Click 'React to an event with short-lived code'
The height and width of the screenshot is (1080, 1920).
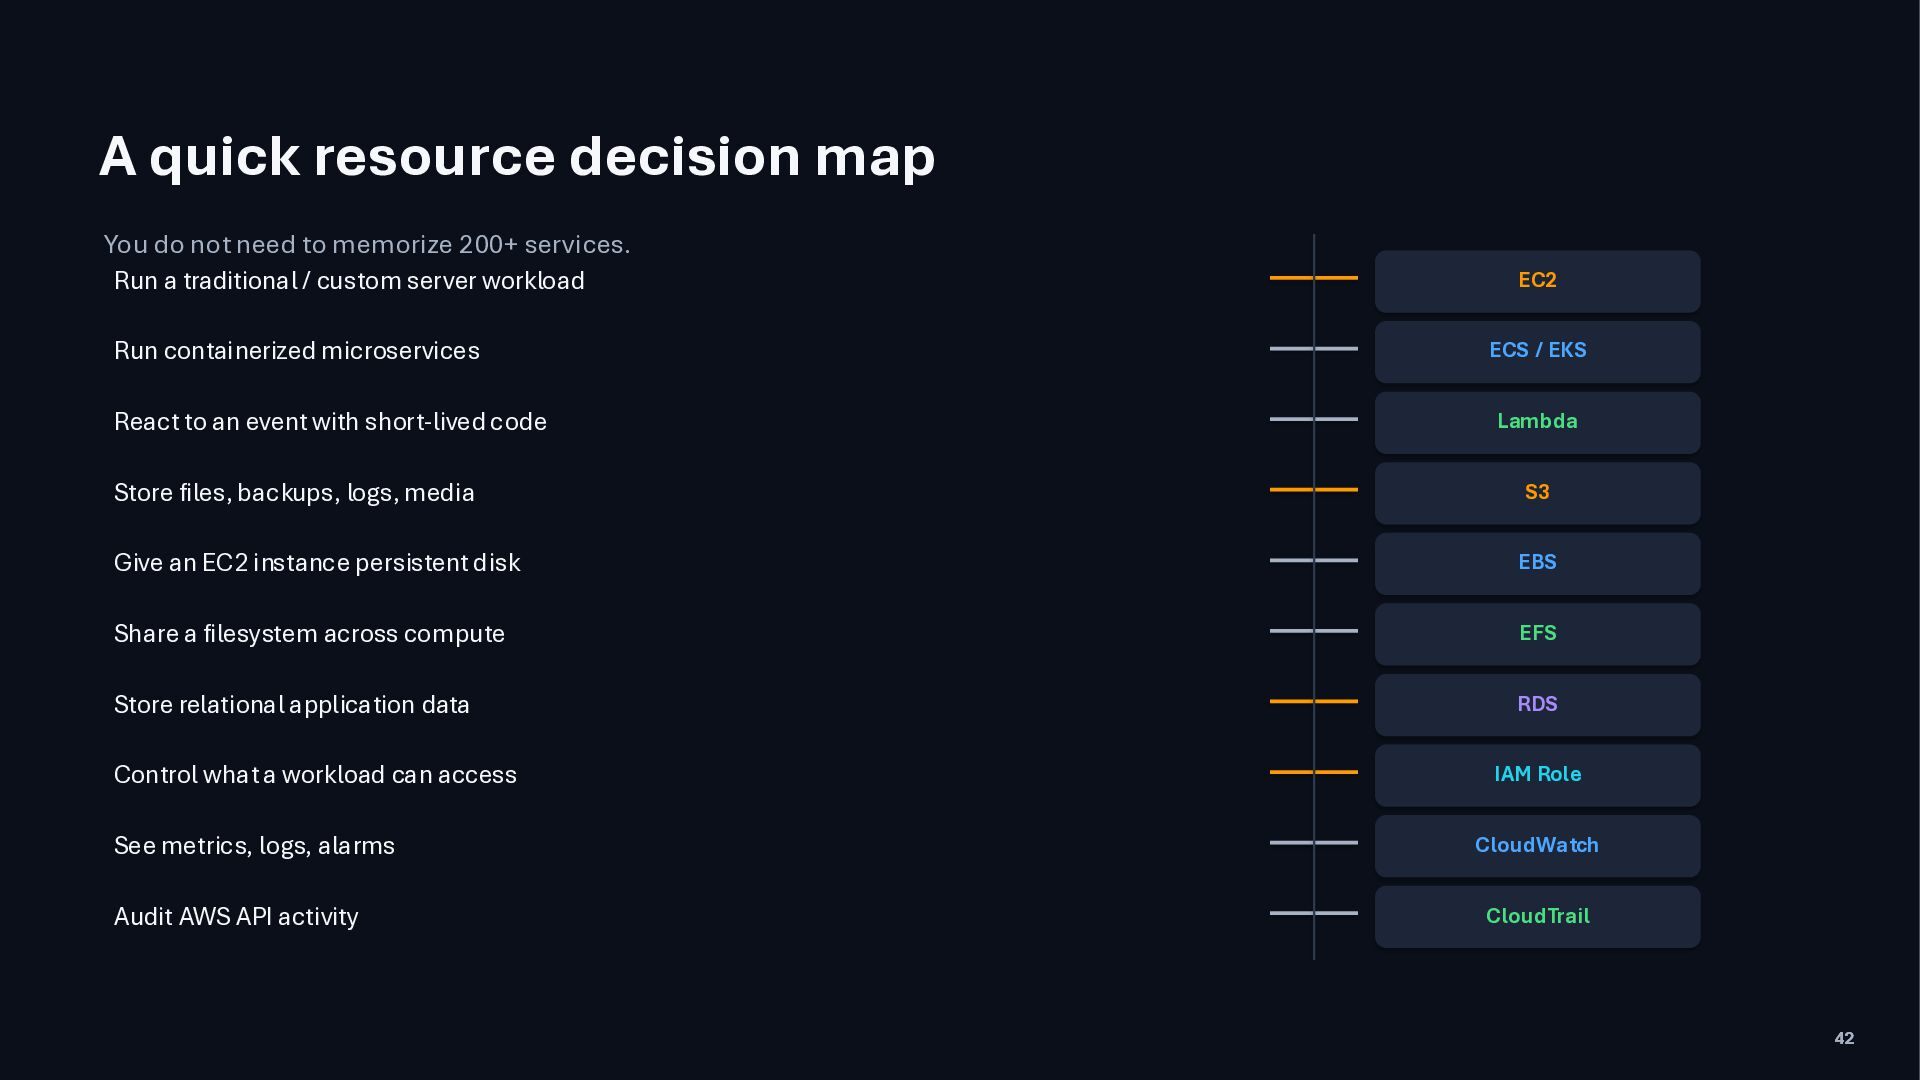click(330, 422)
